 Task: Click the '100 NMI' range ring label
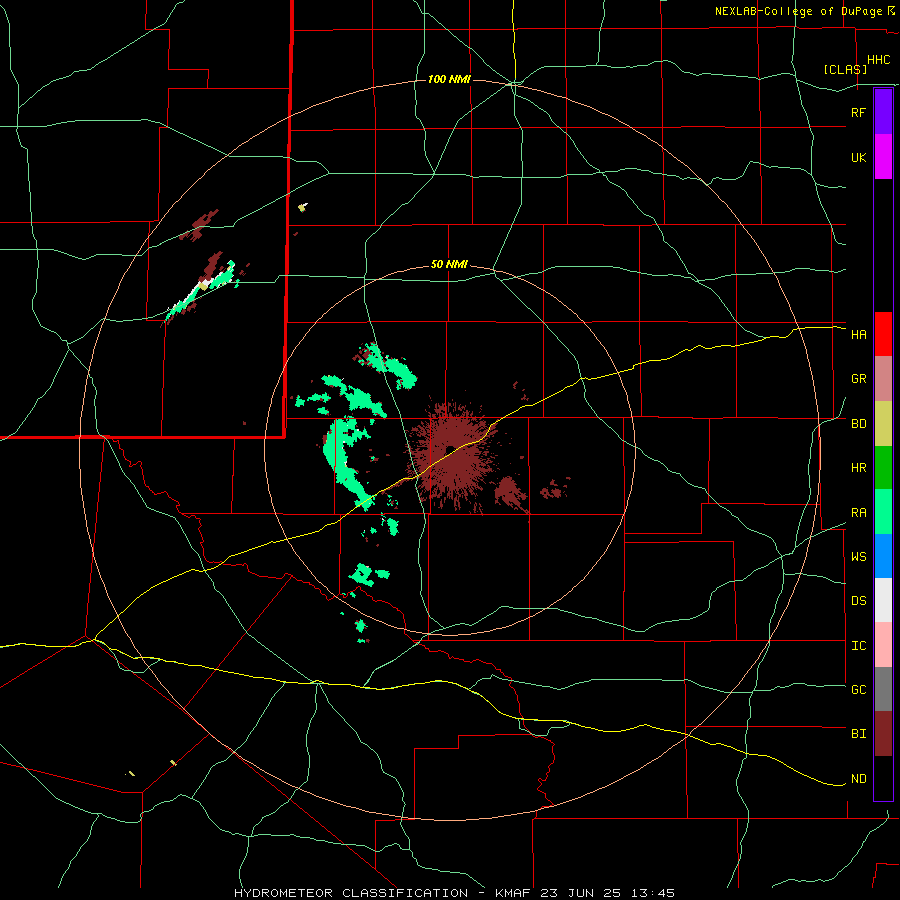449,79
